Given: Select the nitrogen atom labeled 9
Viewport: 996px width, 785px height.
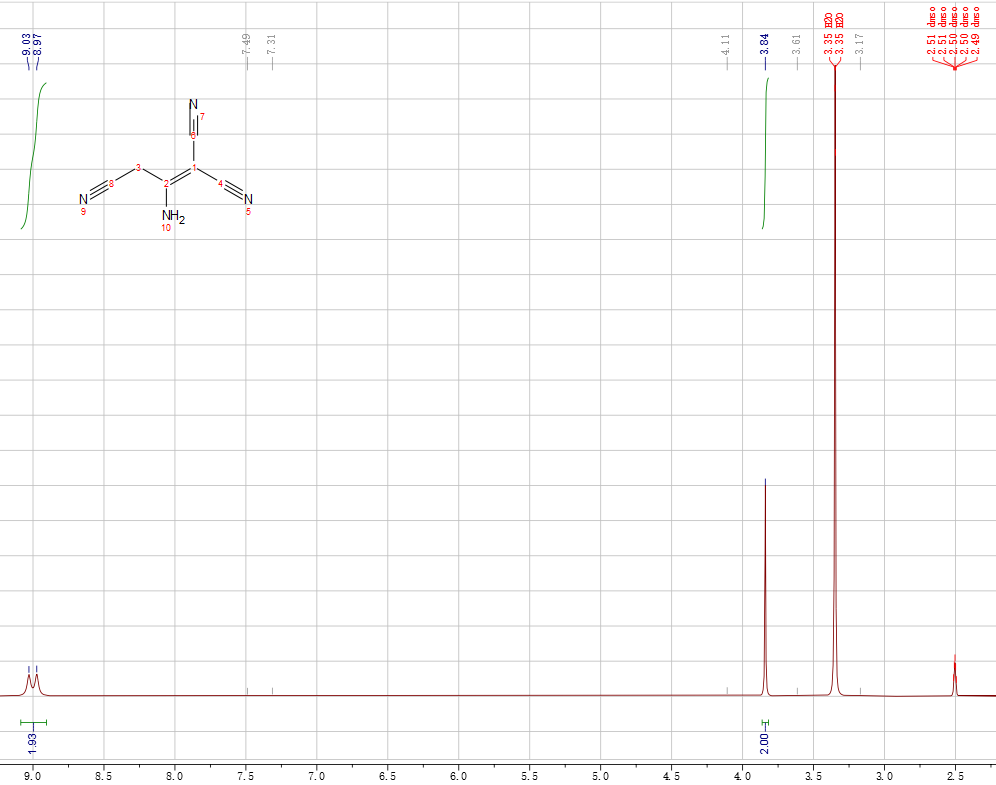Looking at the screenshot, I should pyautogui.click(x=83, y=199).
